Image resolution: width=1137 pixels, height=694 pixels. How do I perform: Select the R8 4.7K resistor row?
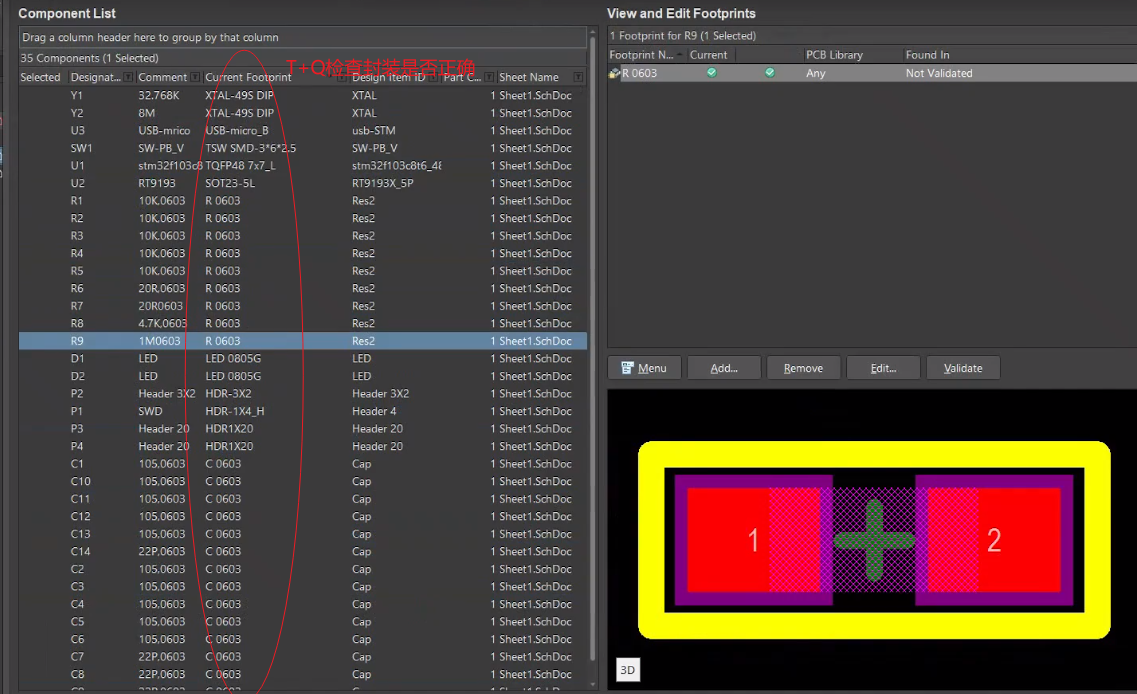pos(302,323)
